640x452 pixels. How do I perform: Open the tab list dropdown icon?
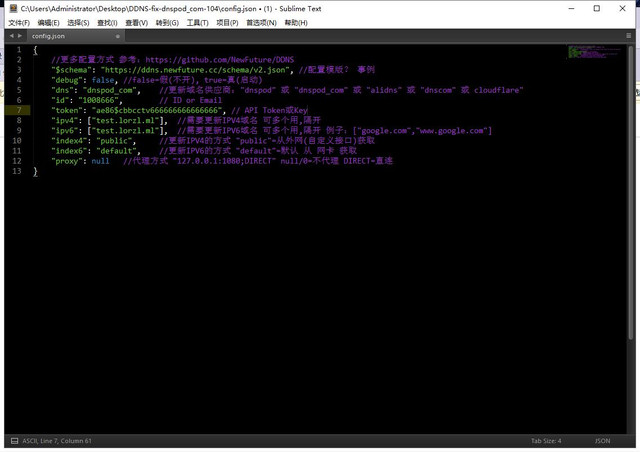(x=629, y=36)
